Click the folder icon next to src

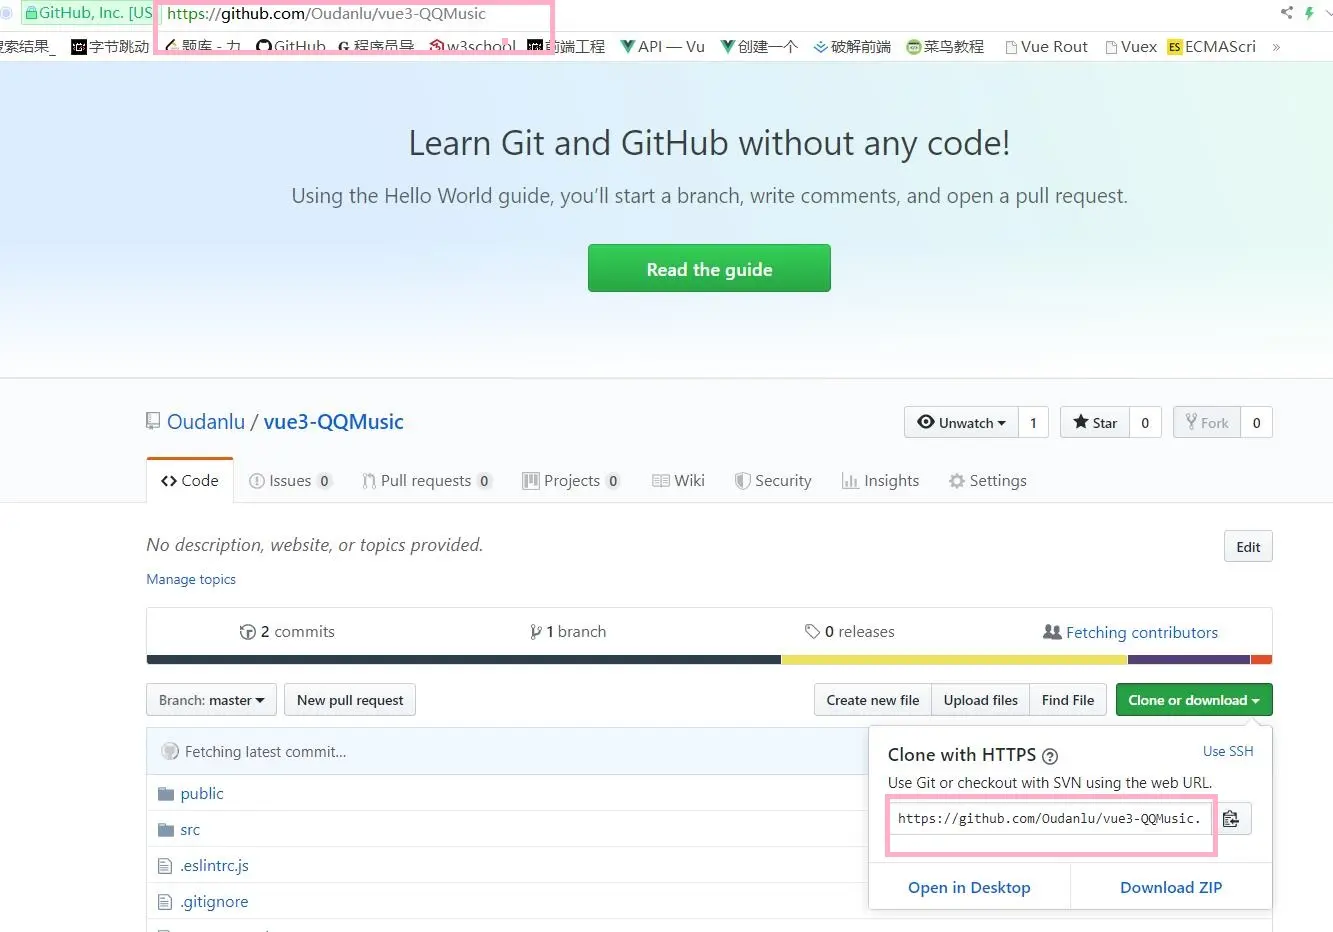pyautogui.click(x=166, y=830)
